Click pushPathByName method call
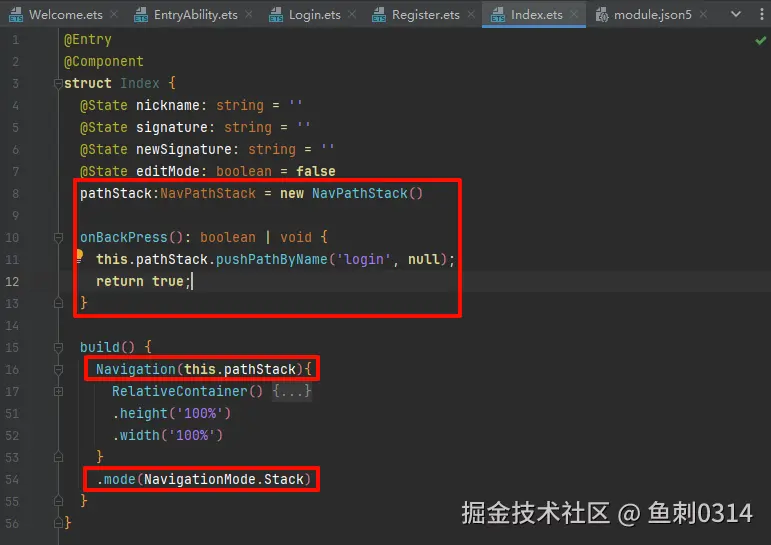The image size is (771, 545). pyautogui.click(x=271, y=259)
